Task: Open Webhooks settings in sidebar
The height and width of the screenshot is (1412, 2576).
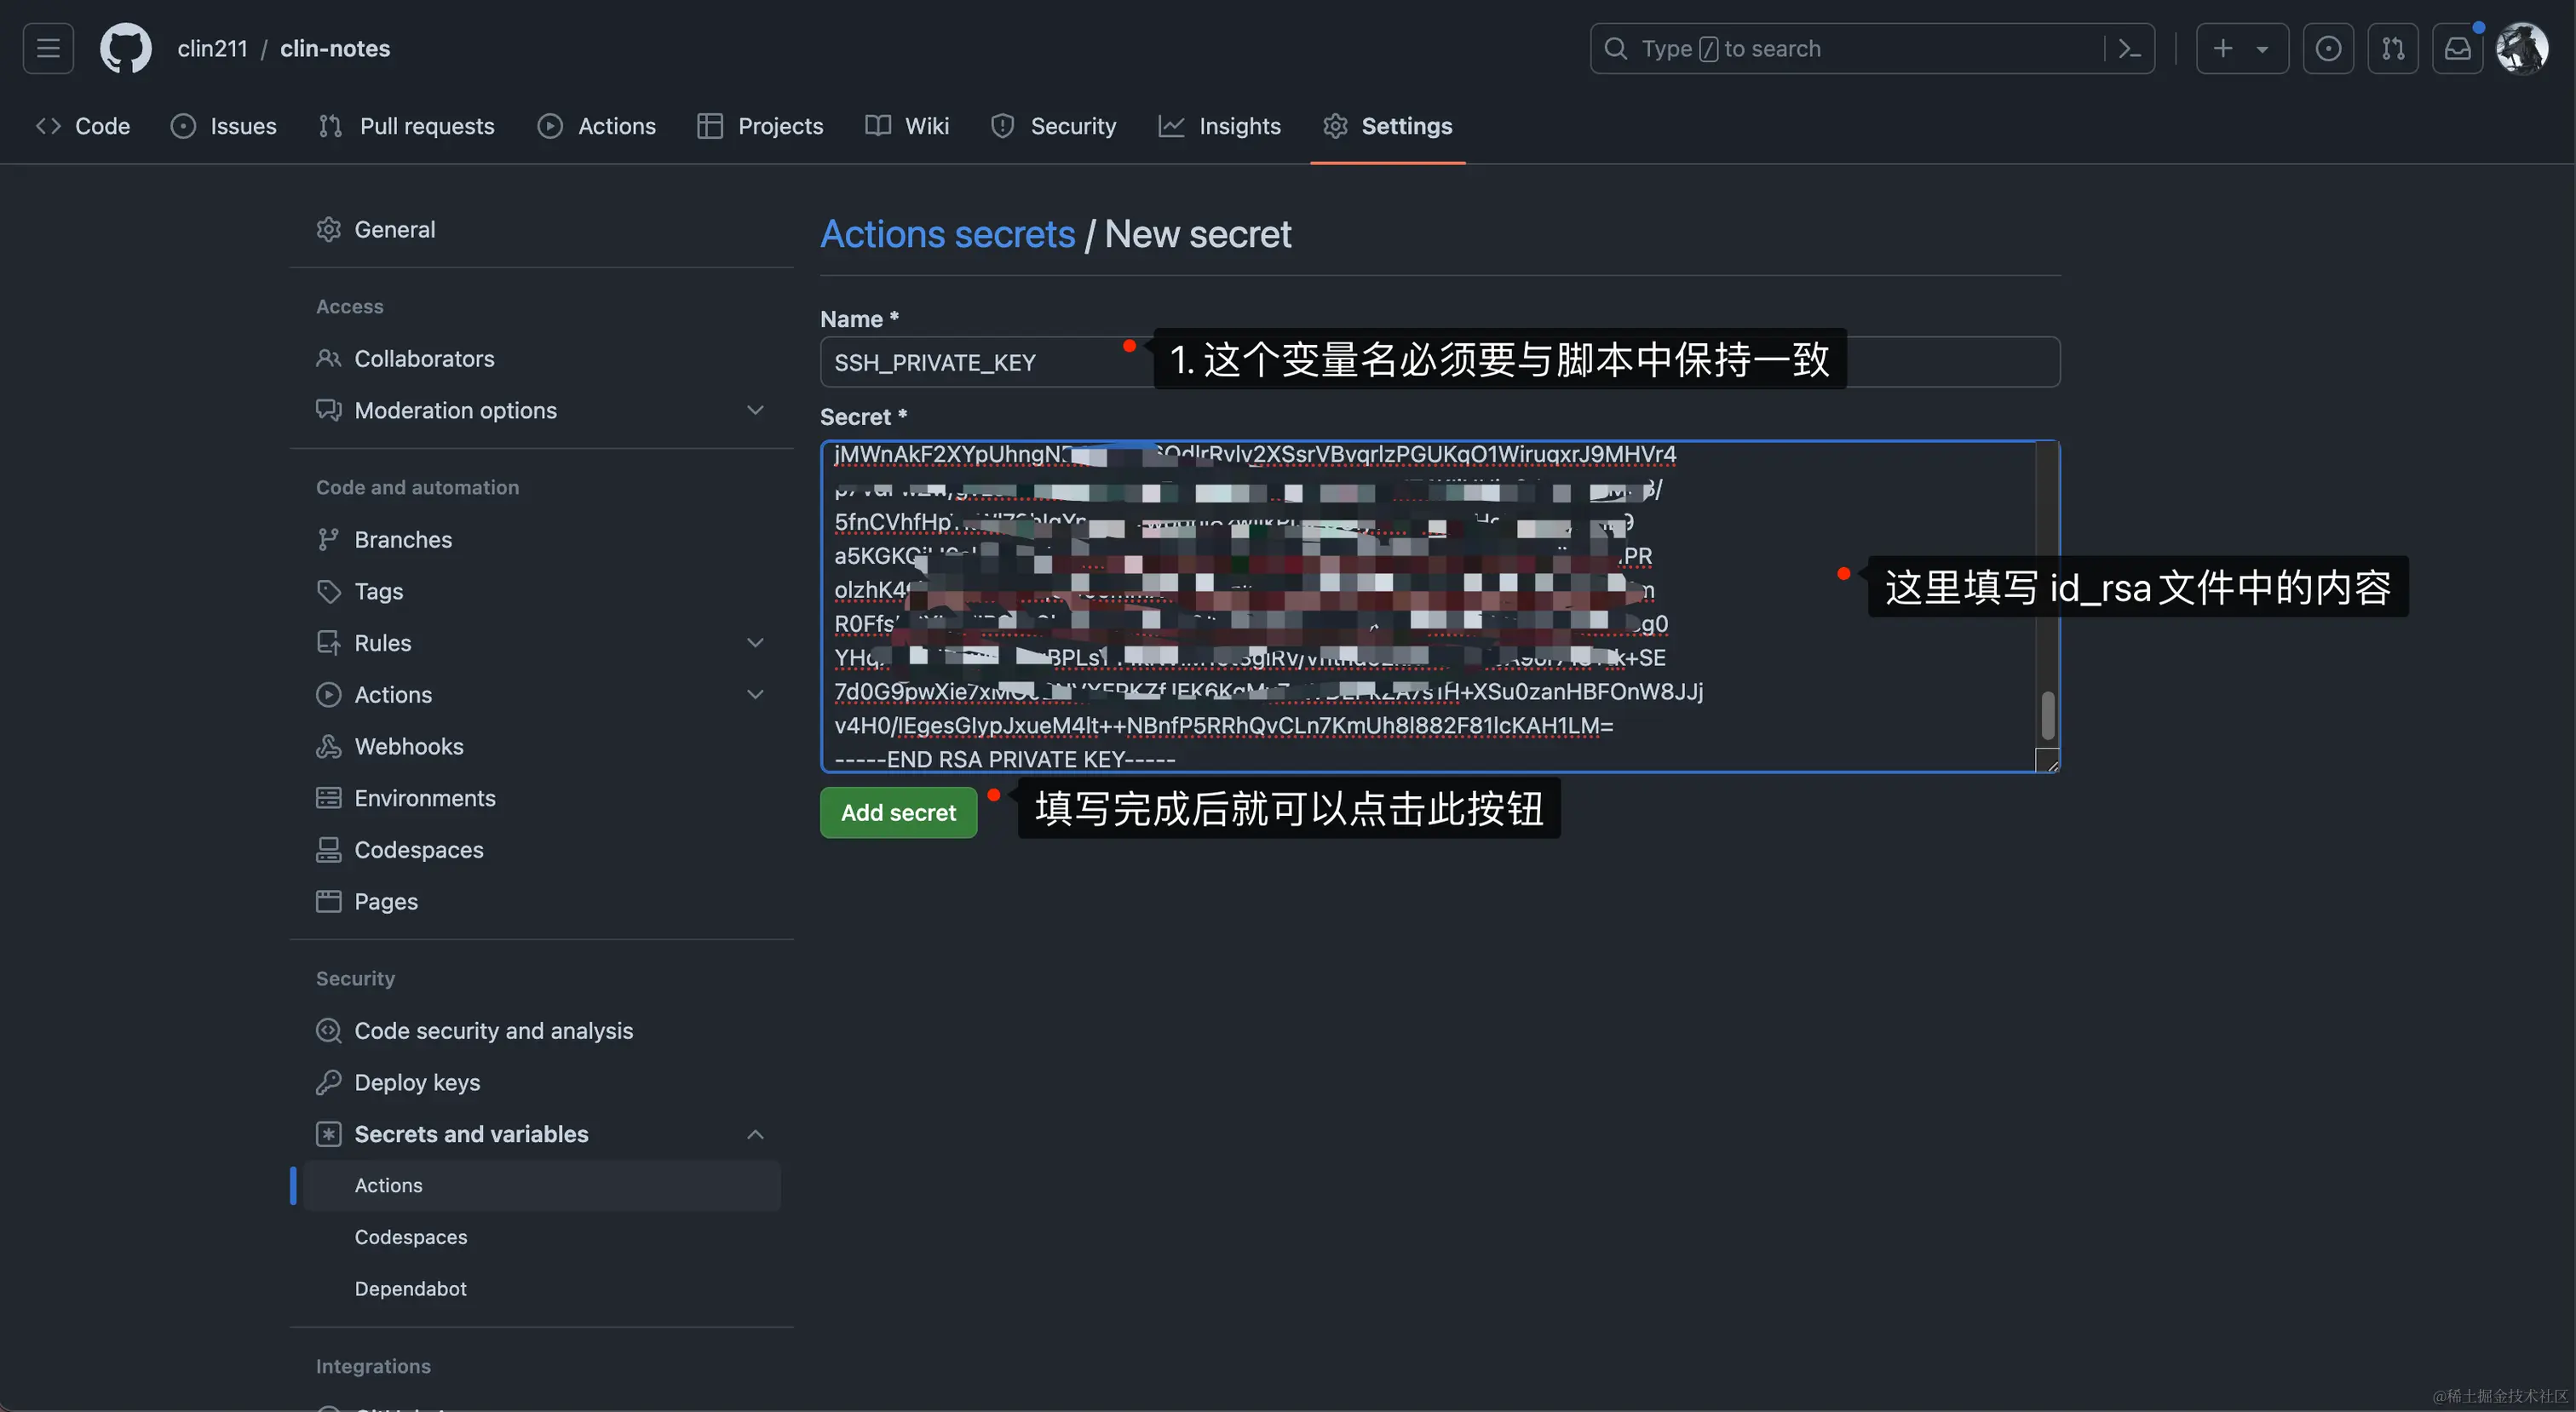Action: [408, 746]
